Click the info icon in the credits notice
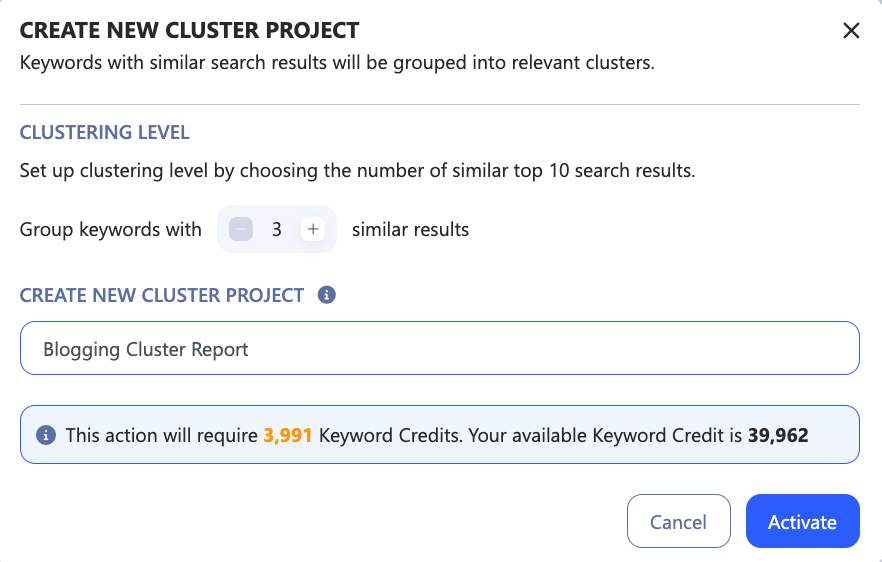The height and width of the screenshot is (562, 882). (46, 435)
